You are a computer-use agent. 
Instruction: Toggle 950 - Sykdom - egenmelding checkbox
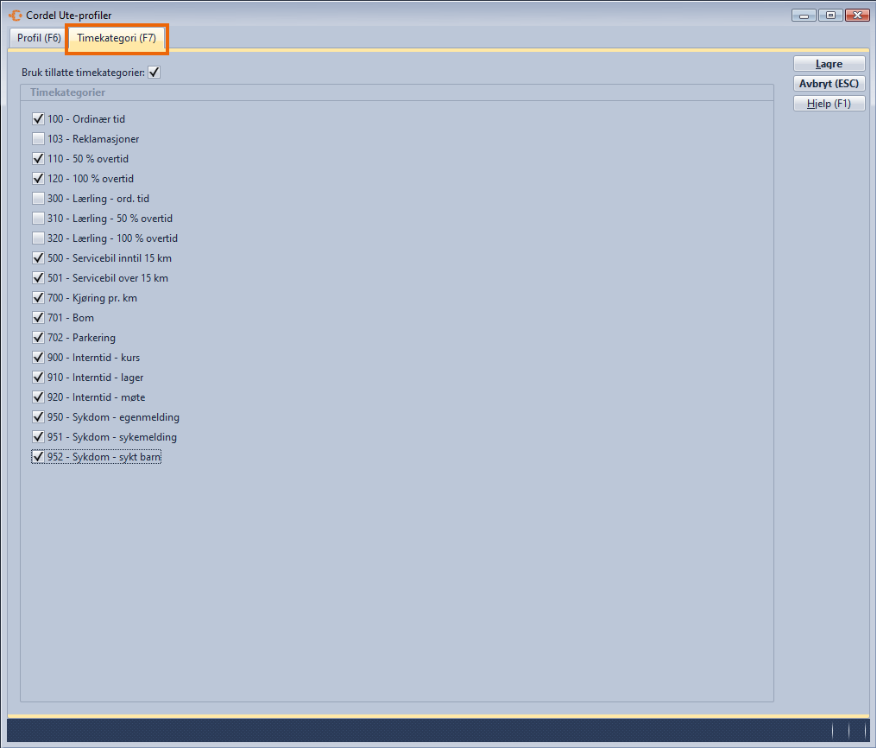point(38,417)
